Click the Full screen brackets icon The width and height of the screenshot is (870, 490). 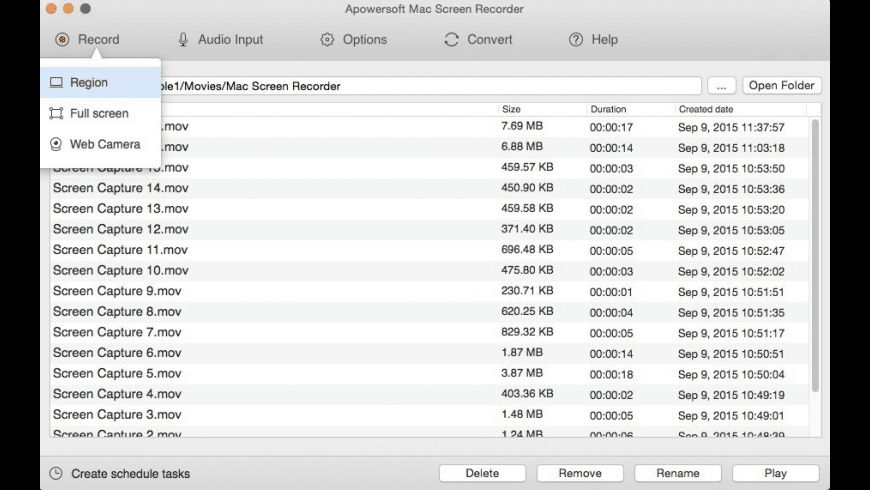pos(56,113)
